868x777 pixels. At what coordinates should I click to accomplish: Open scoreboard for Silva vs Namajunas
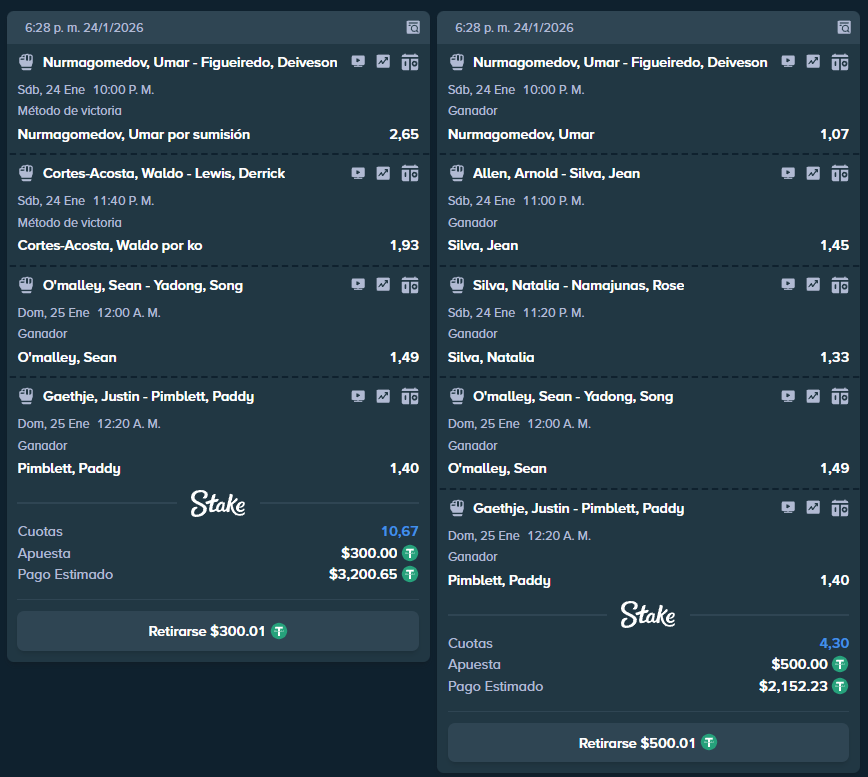coord(840,285)
